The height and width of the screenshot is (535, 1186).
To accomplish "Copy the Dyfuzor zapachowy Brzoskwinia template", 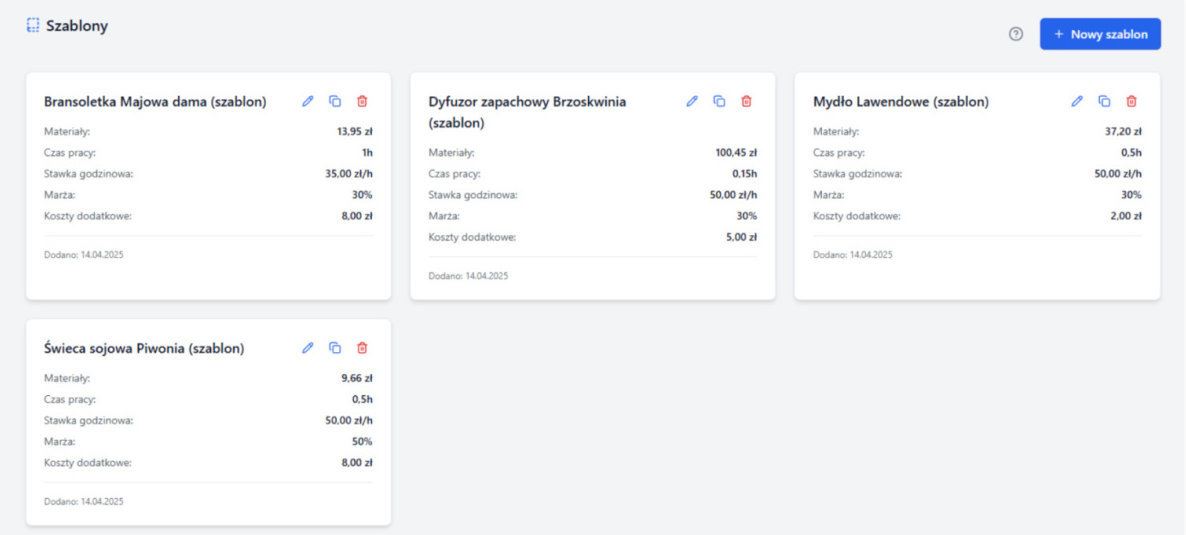I will tap(719, 101).
